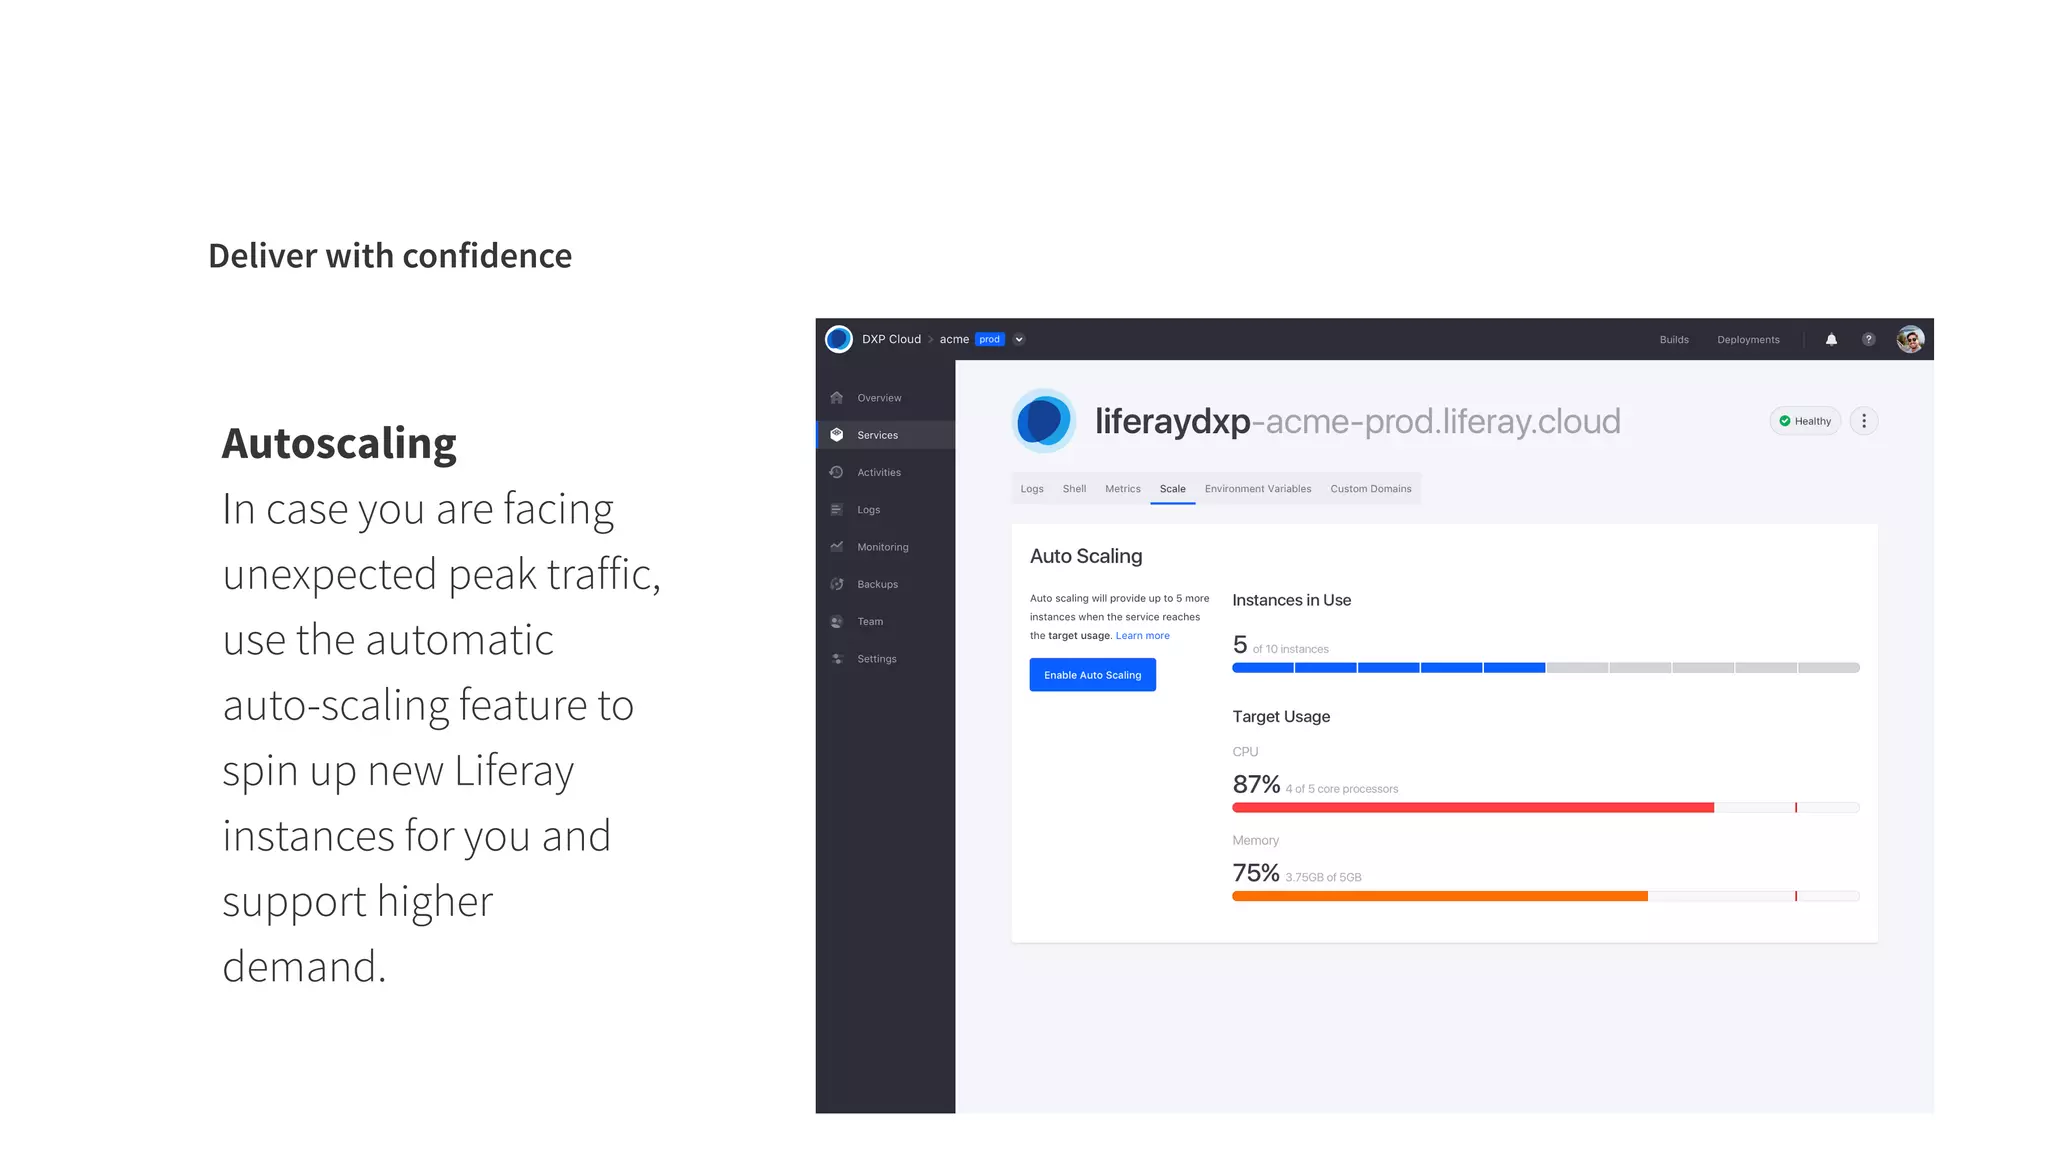This screenshot has height=1152, width=2048.
Task: Click the Backups icon in sidebar
Action: click(837, 584)
